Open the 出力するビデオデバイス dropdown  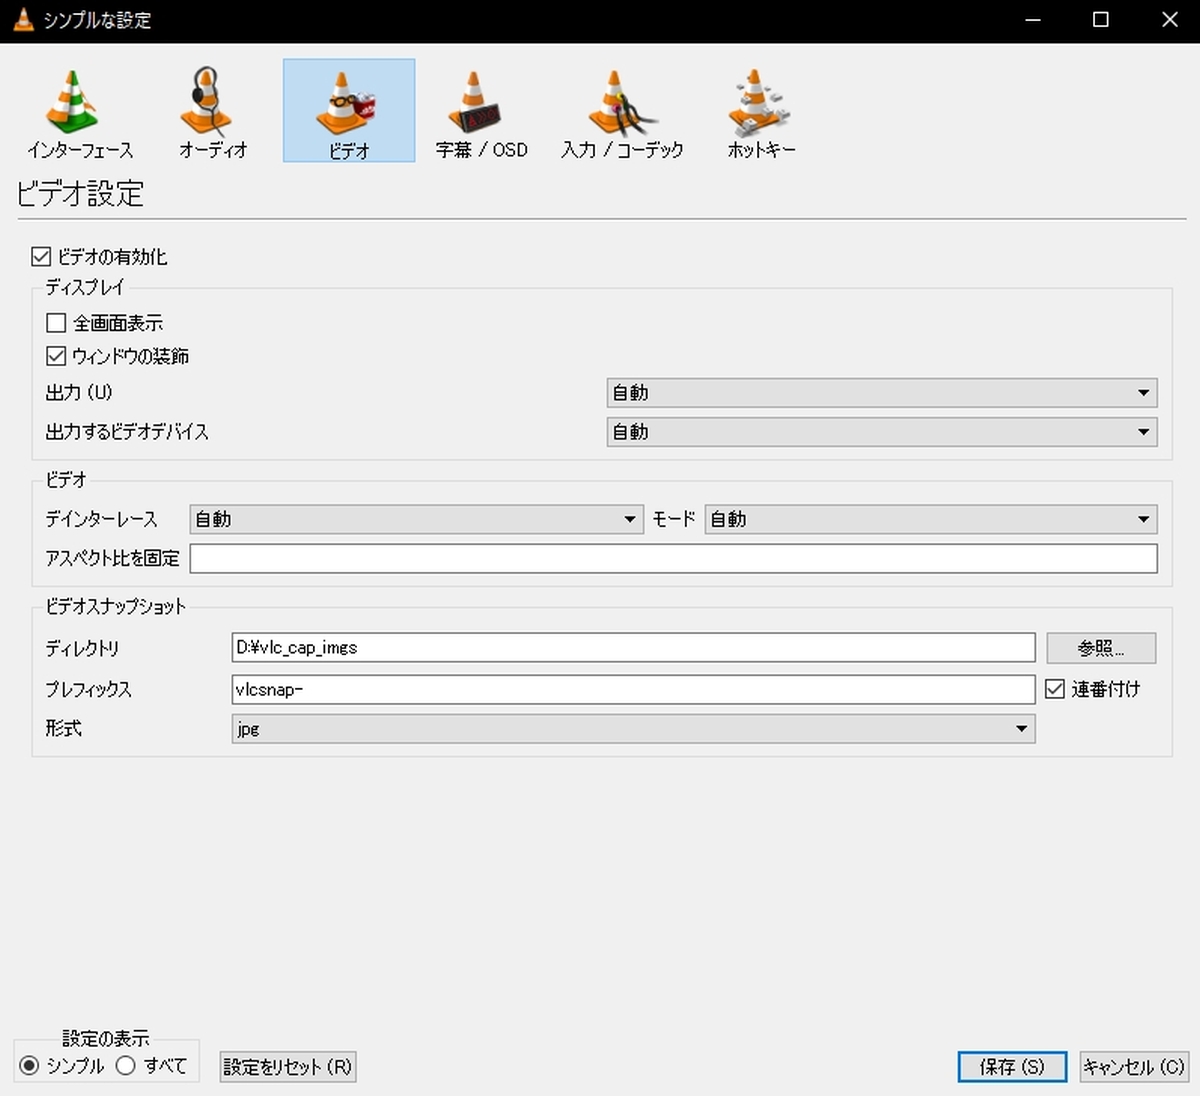881,432
